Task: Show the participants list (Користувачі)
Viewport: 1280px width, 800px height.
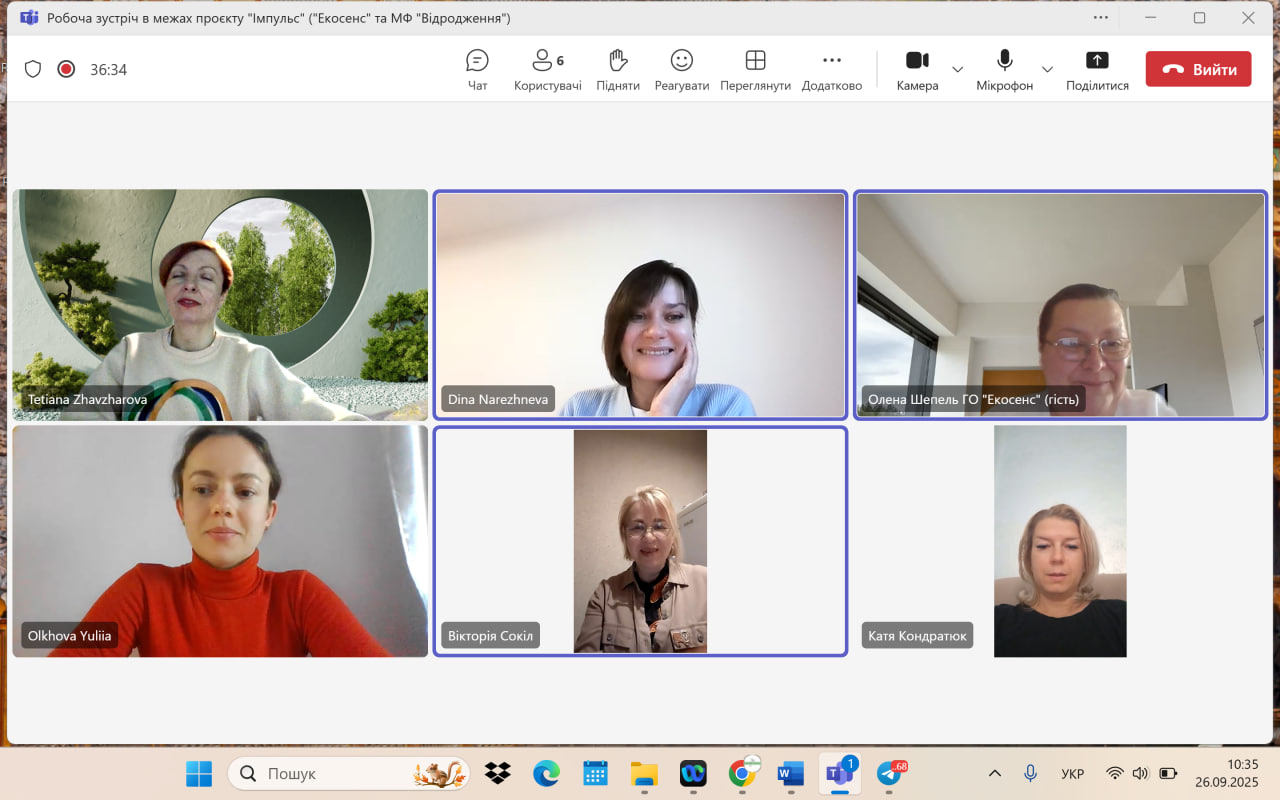Action: (547, 70)
